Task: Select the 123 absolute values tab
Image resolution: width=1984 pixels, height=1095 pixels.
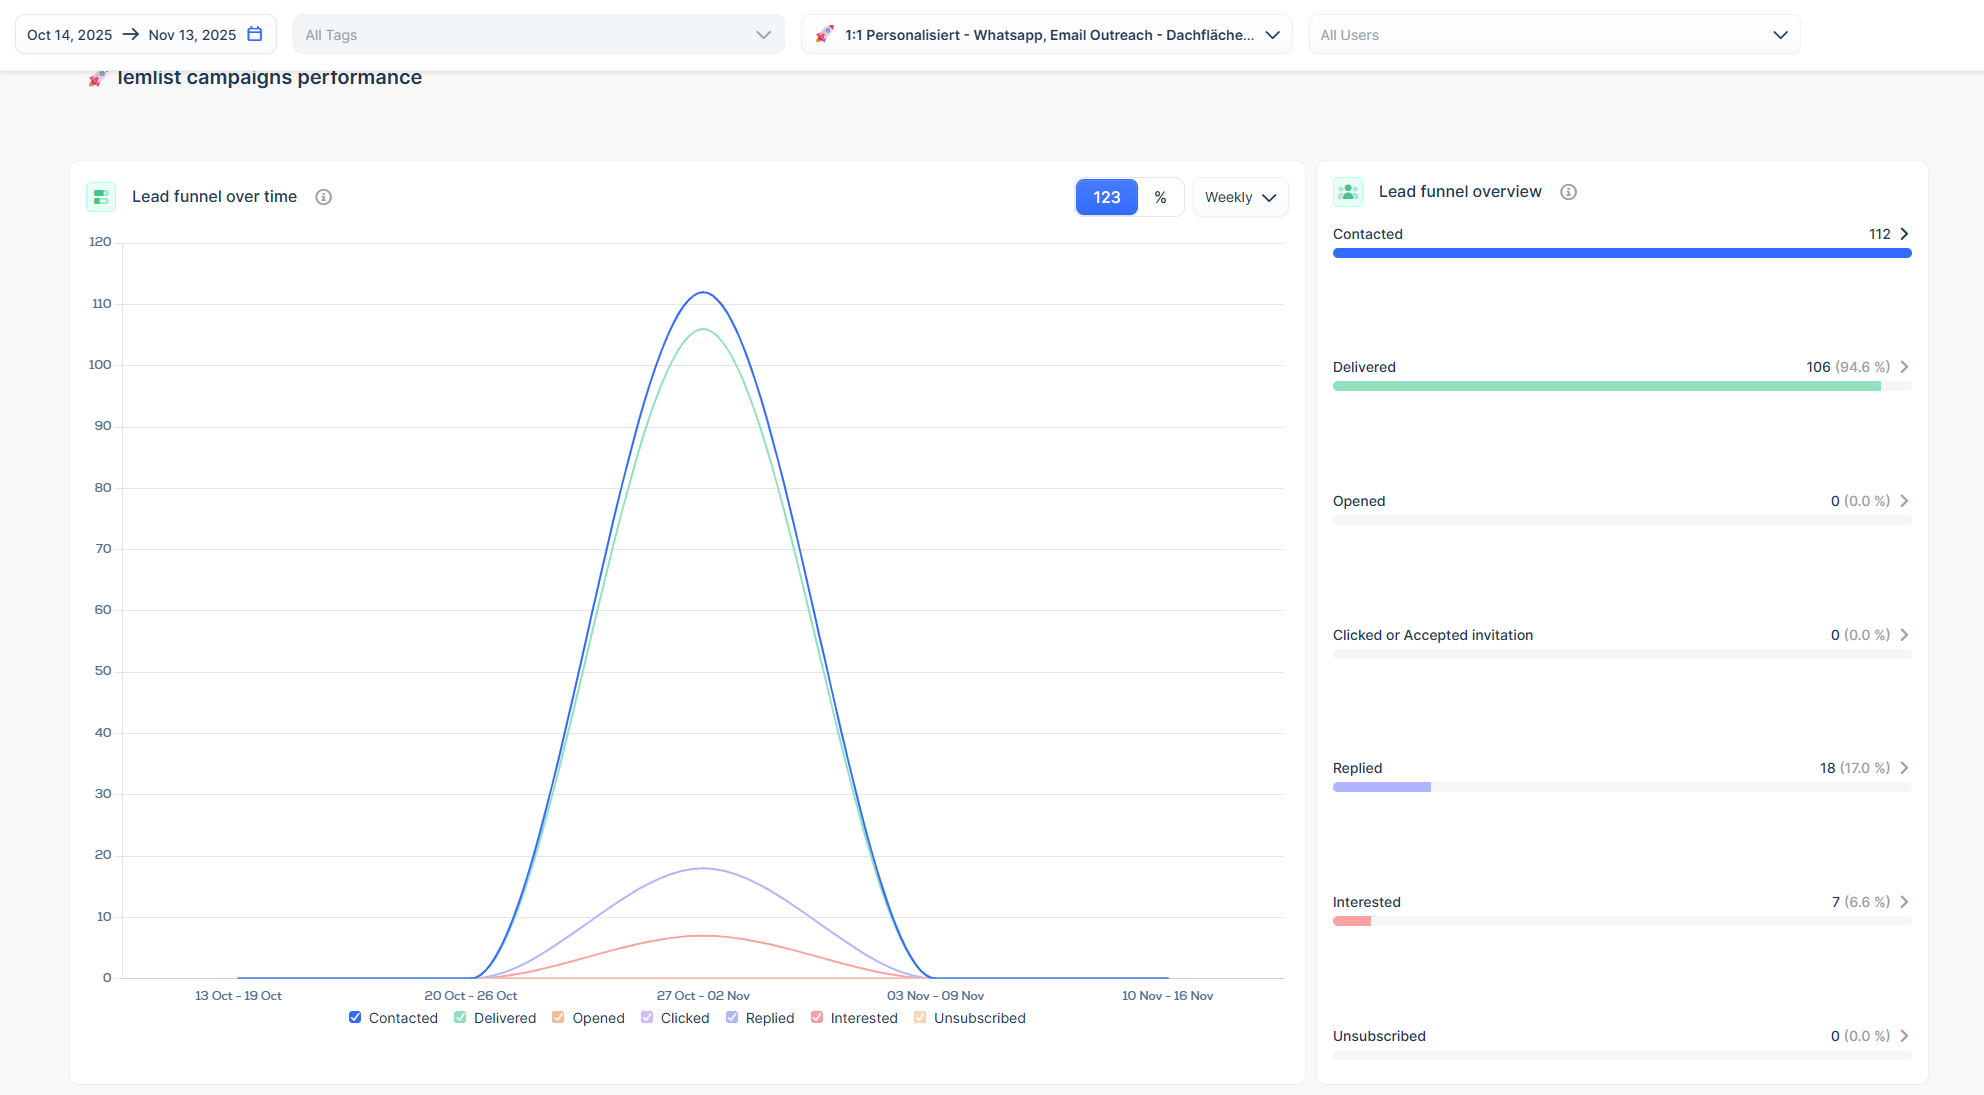Action: point(1106,196)
